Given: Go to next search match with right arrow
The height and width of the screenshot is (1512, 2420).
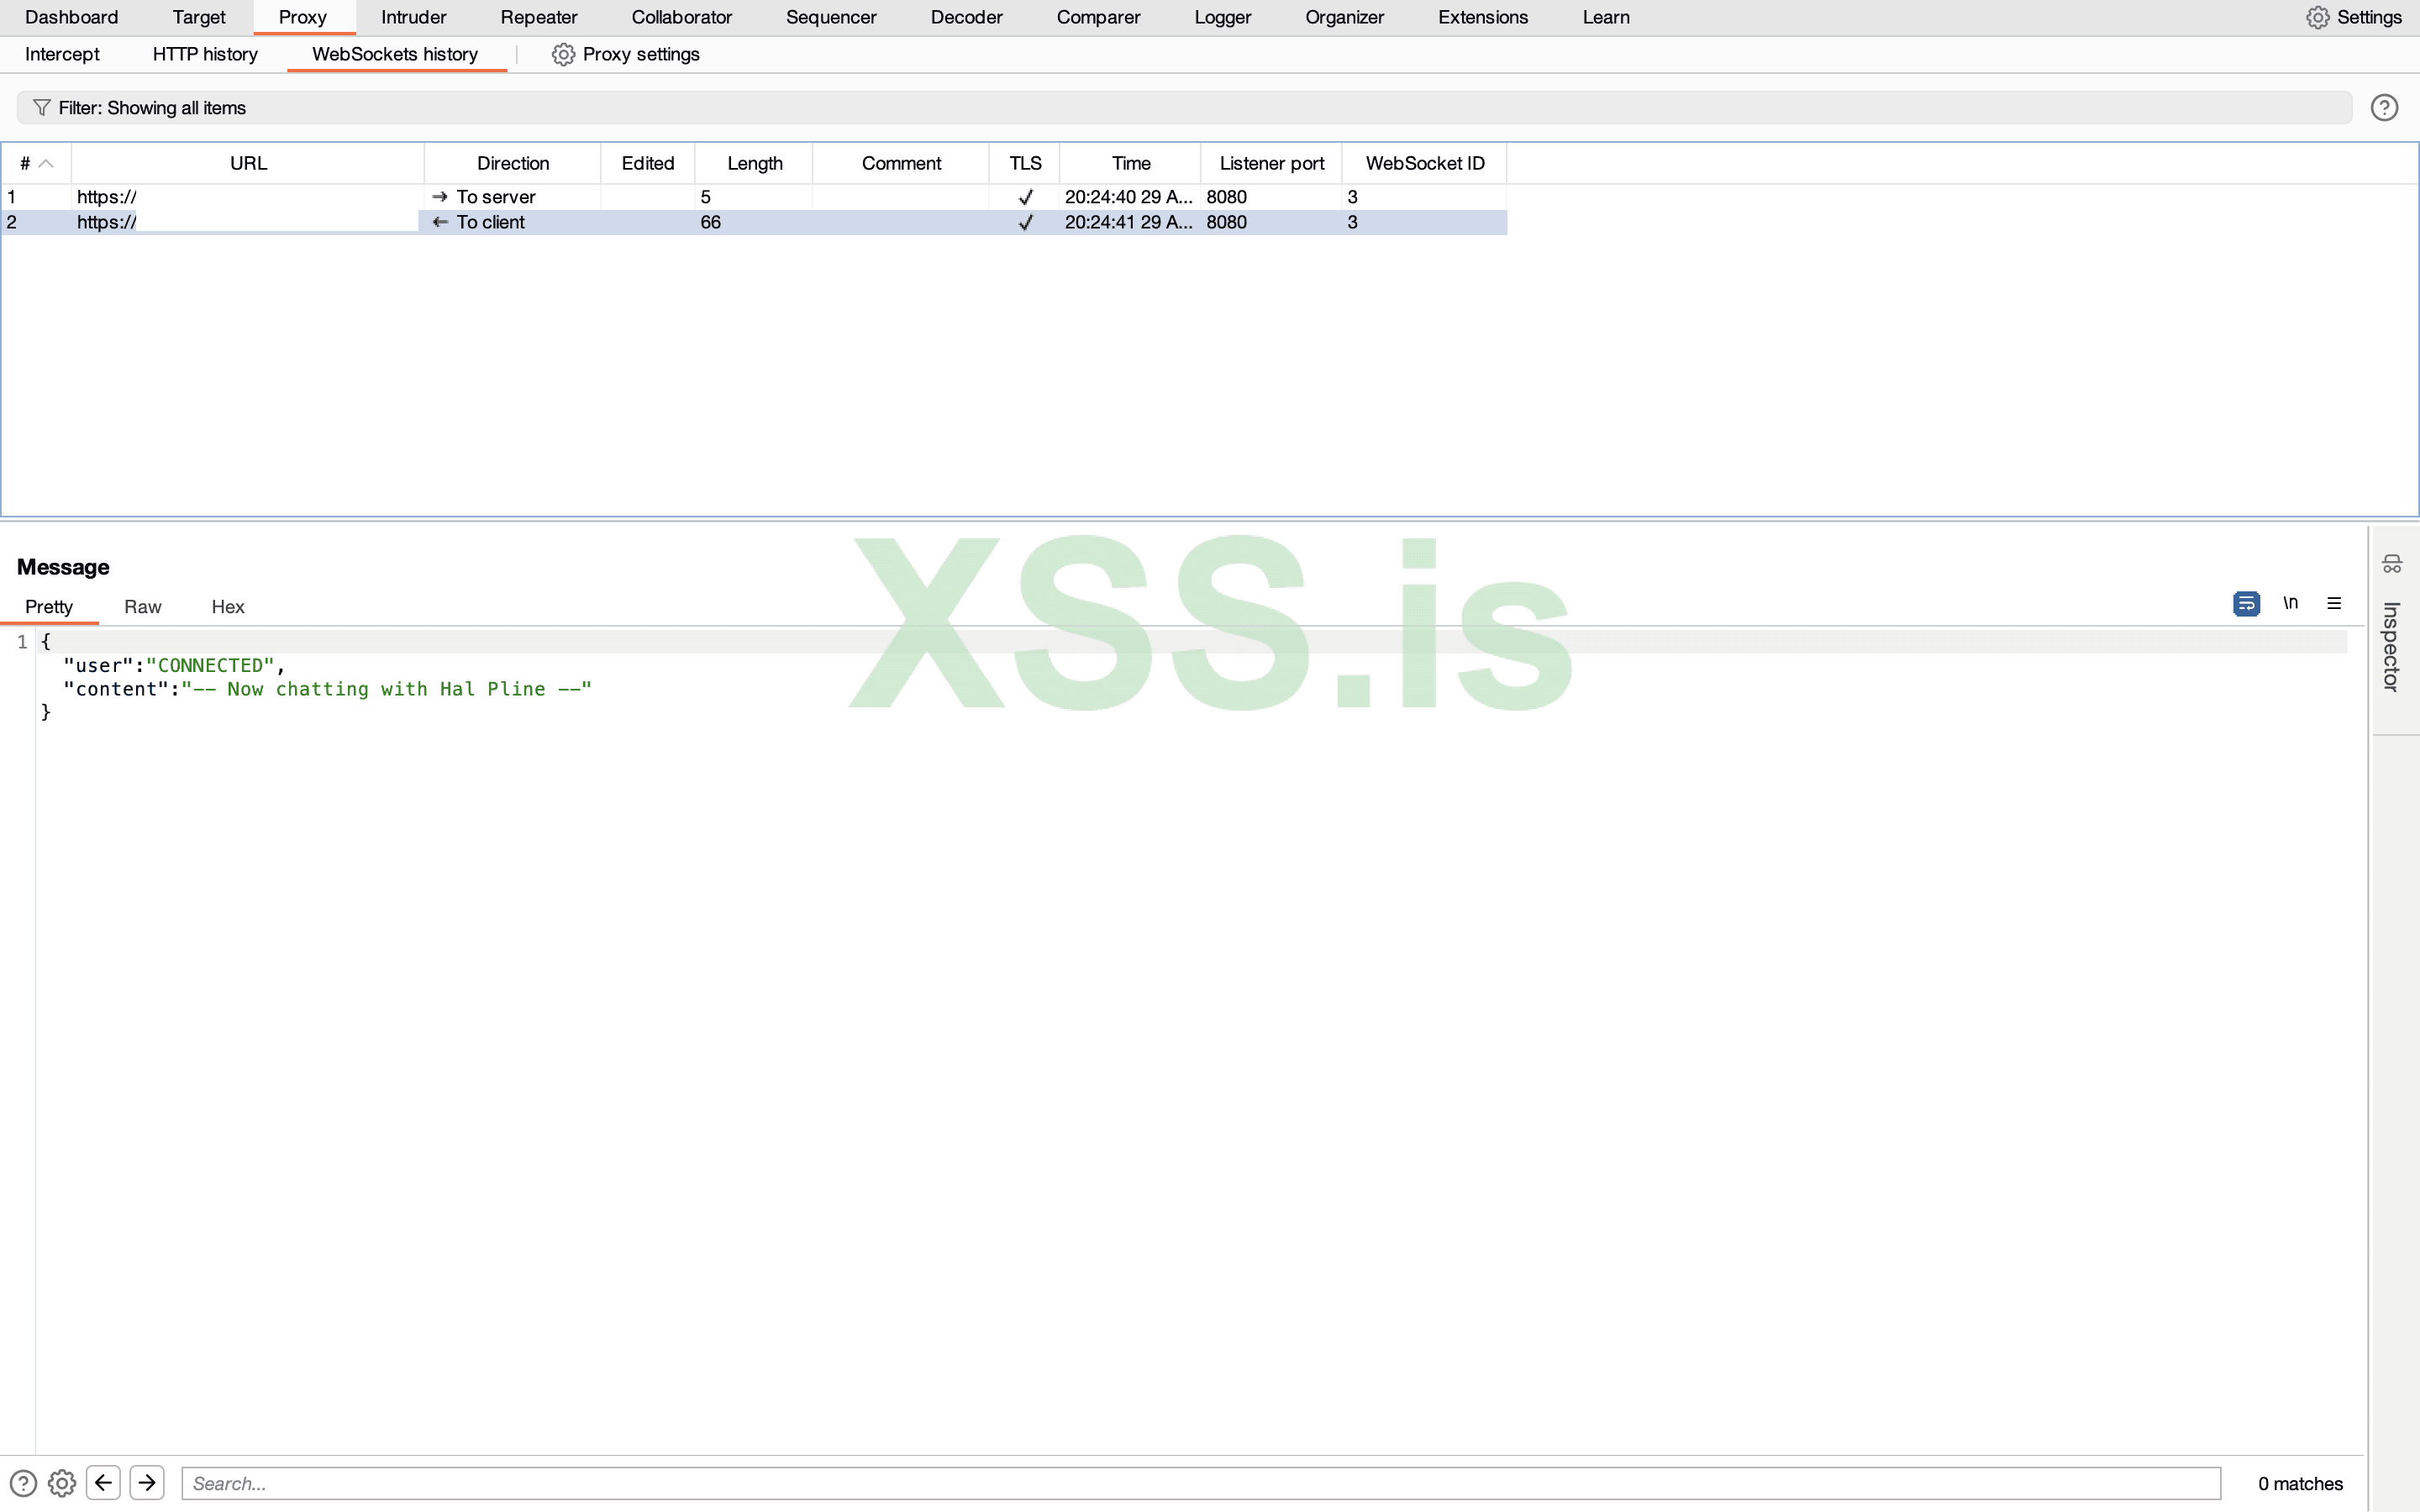Looking at the screenshot, I should coord(147,1483).
